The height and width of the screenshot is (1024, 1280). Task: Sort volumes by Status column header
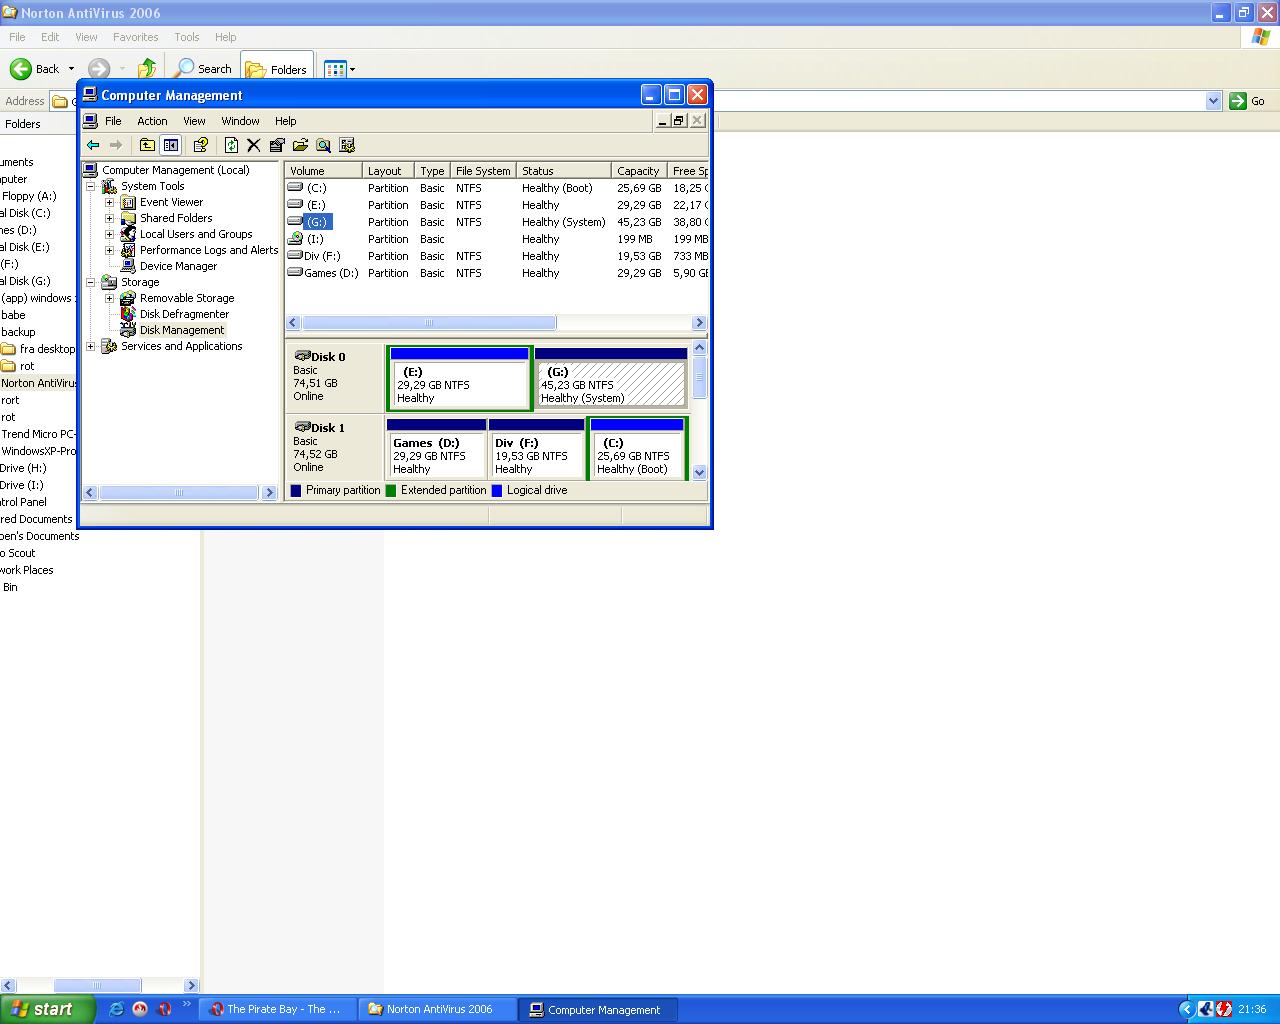pos(563,171)
